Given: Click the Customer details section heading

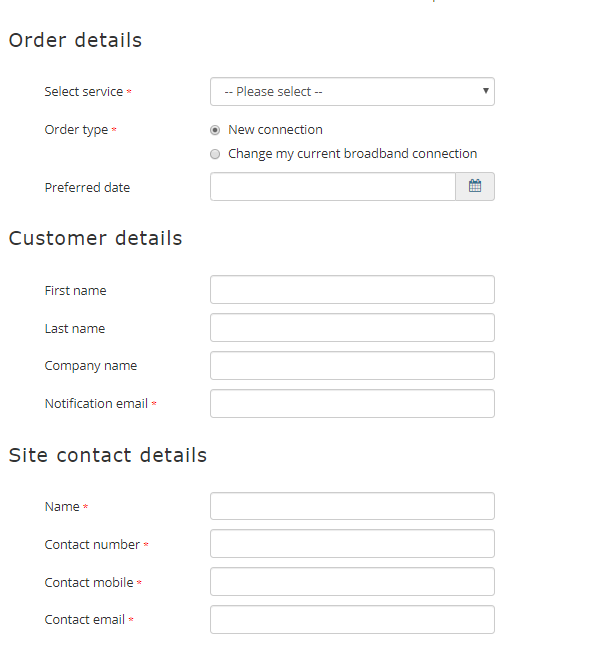Looking at the screenshot, I should [x=96, y=238].
